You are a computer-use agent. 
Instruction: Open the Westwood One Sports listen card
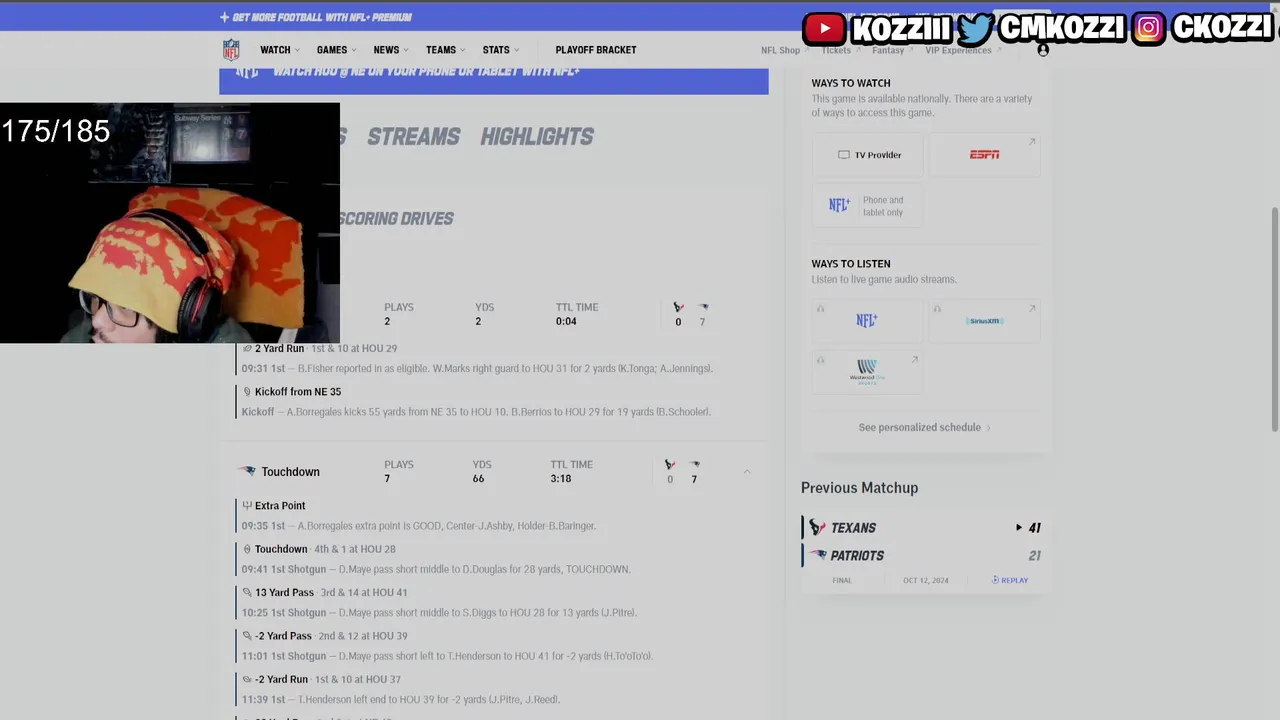[867, 371]
